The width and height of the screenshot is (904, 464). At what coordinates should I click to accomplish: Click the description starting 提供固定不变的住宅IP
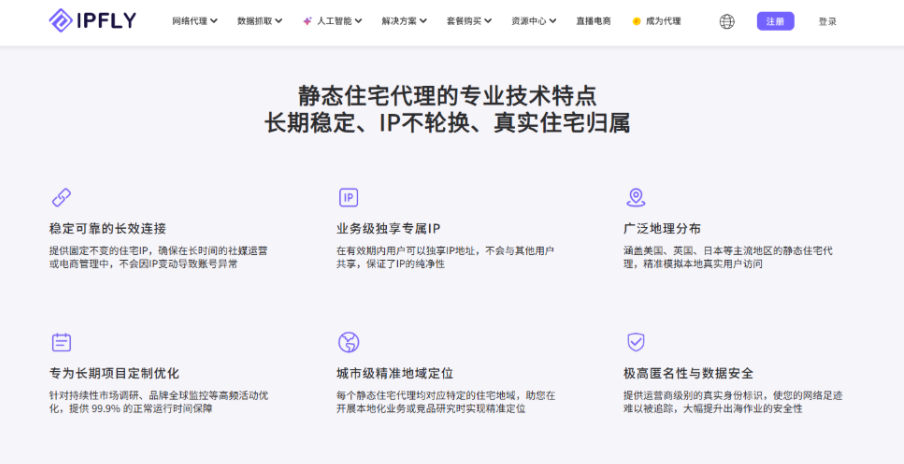[x=159, y=258]
